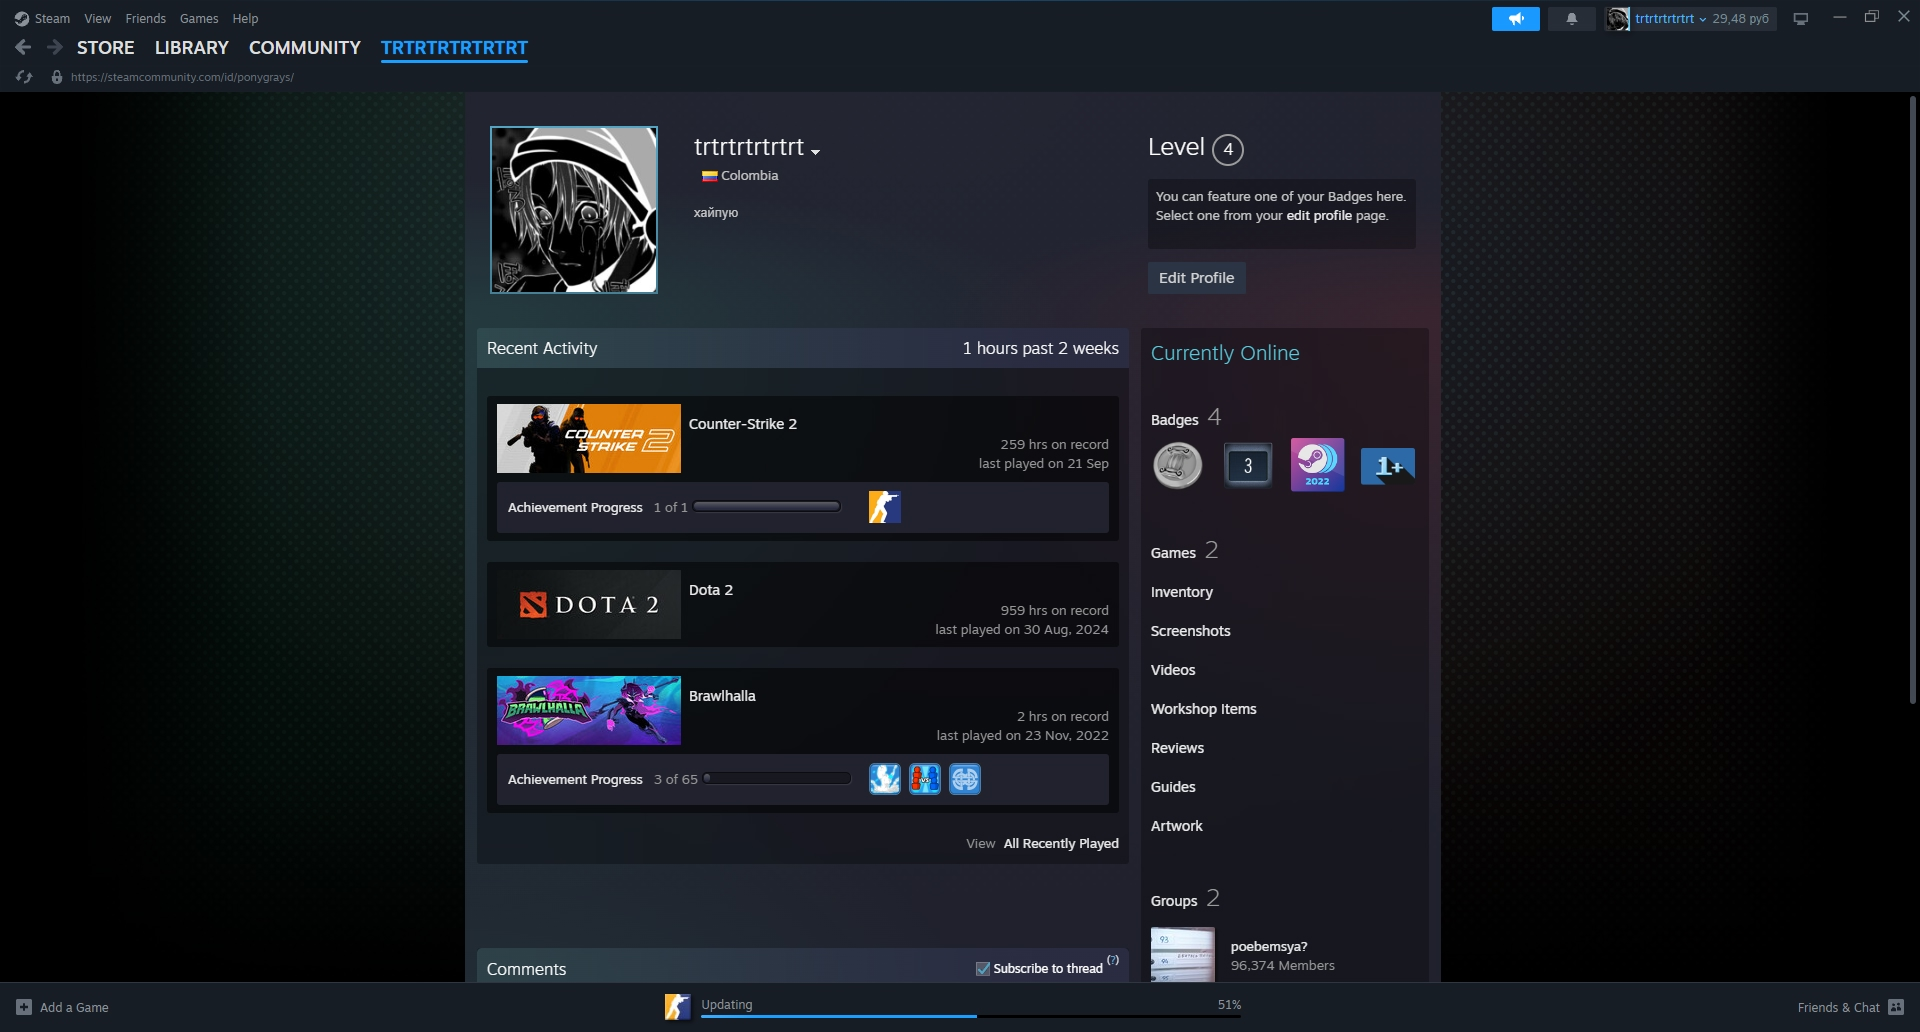Image resolution: width=1920 pixels, height=1032 pixels.
Task: Open the All Recently Played link
Action: 1061,843
